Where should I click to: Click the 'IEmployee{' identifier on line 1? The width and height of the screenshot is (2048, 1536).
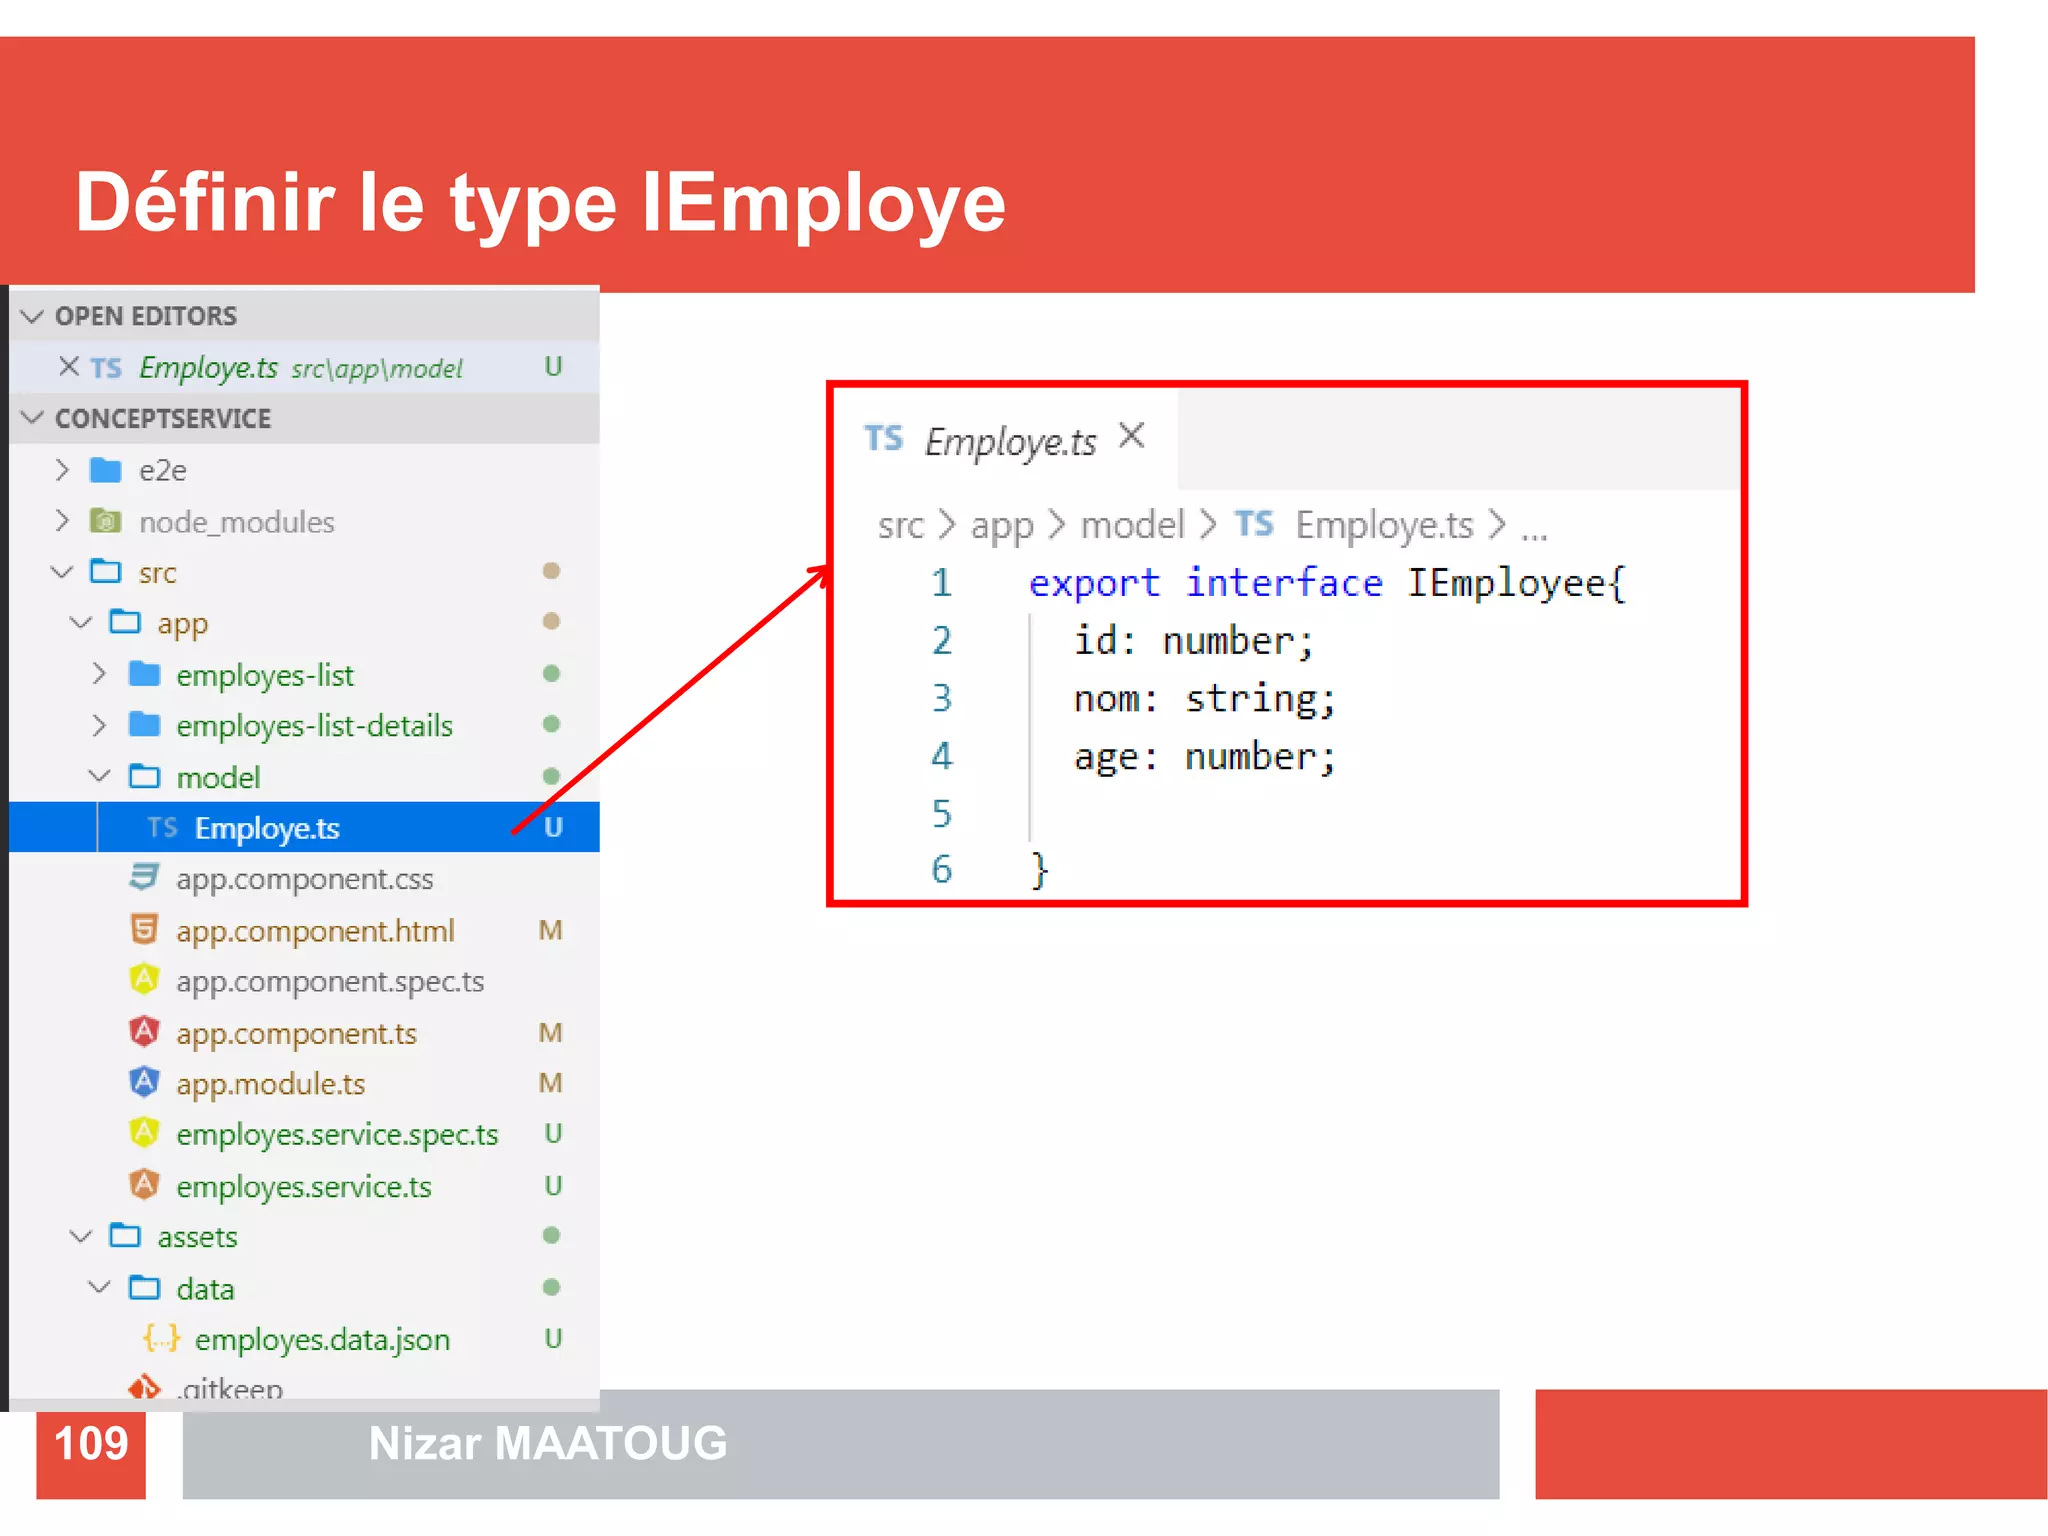click(1517, 583)
